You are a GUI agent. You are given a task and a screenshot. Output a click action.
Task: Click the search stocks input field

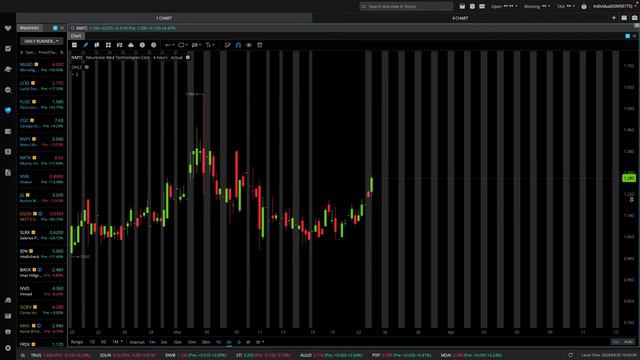coord(406,7)
